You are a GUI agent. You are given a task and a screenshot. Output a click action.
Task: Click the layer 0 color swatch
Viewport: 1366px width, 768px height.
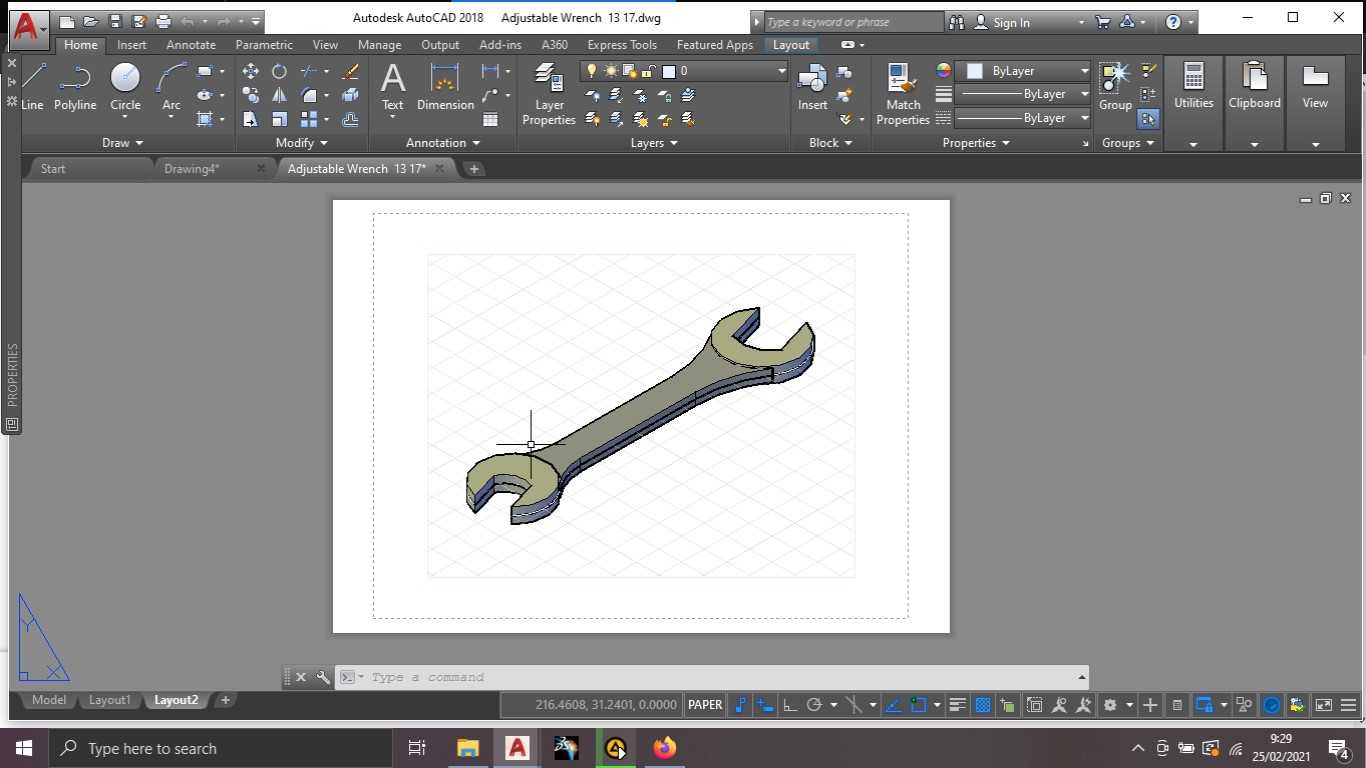[x=669, y=71]
